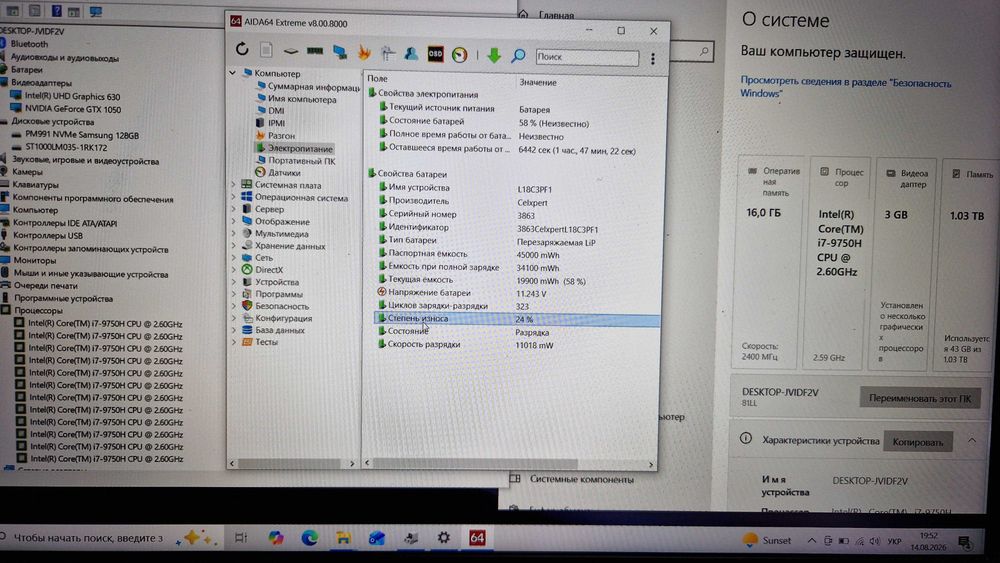Select NVIDIA GeForce GTX 1050 in Device Manager
Screen dimensions: 1000x563
pyautogui.click(x=66, y=109)
